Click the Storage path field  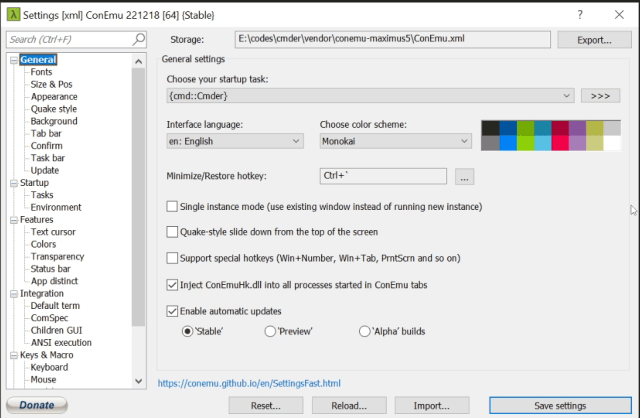click(x=393, y=40)
